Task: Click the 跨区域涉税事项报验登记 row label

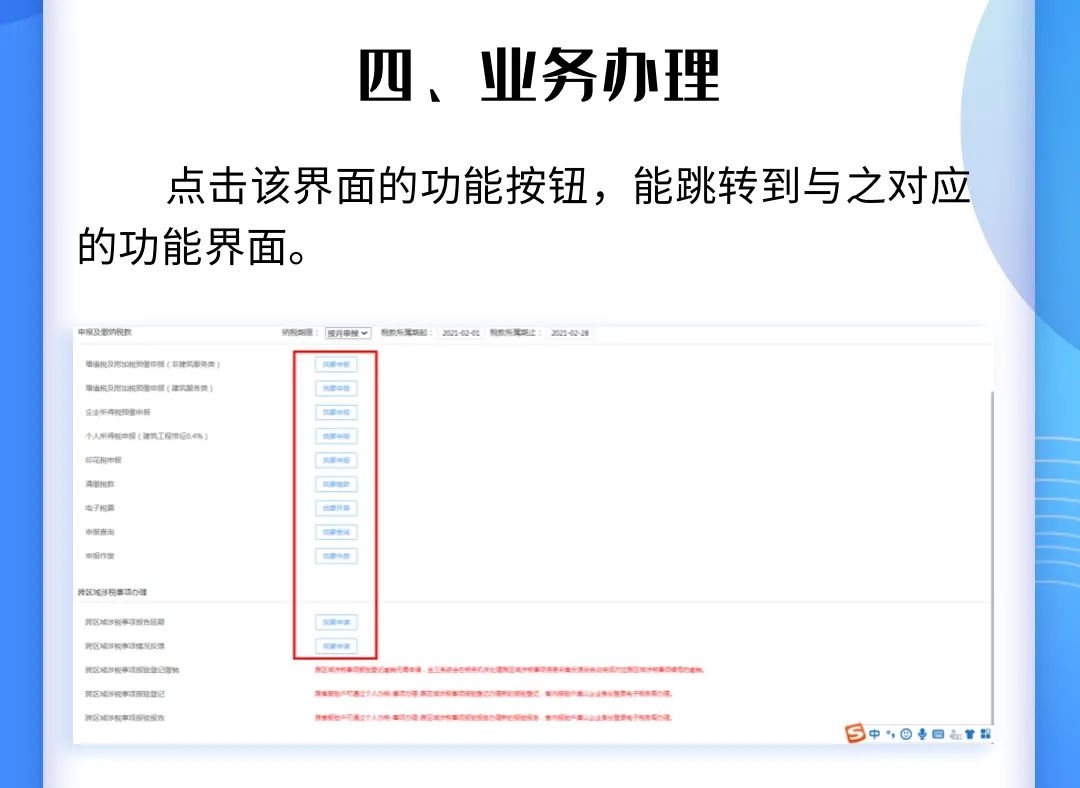Action: 125,694
